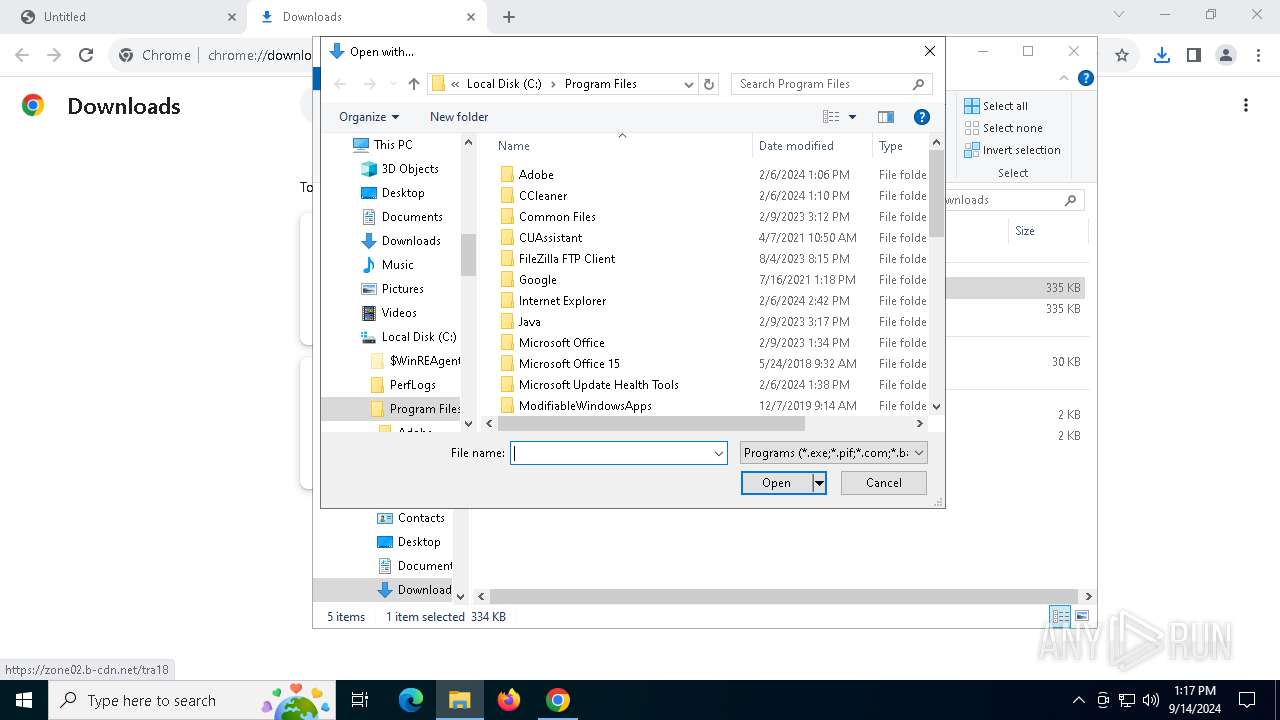Click Select all in Explorer ribbon
The image size is (1280, 720).
(x=996, y=106)
